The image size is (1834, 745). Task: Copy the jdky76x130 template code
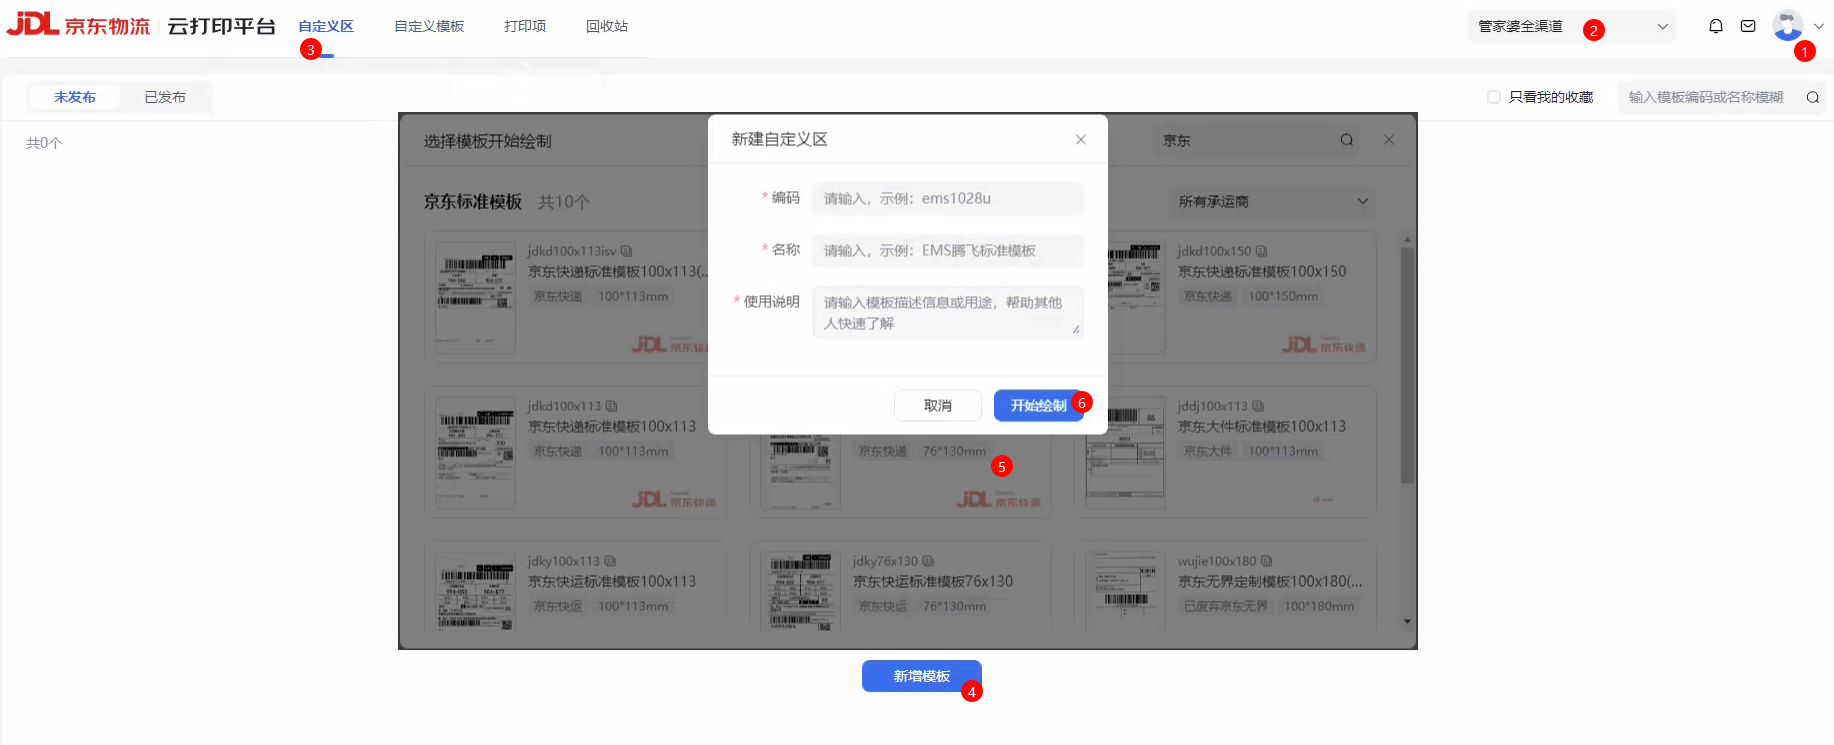pyautogui.click(x=928, y=561)
